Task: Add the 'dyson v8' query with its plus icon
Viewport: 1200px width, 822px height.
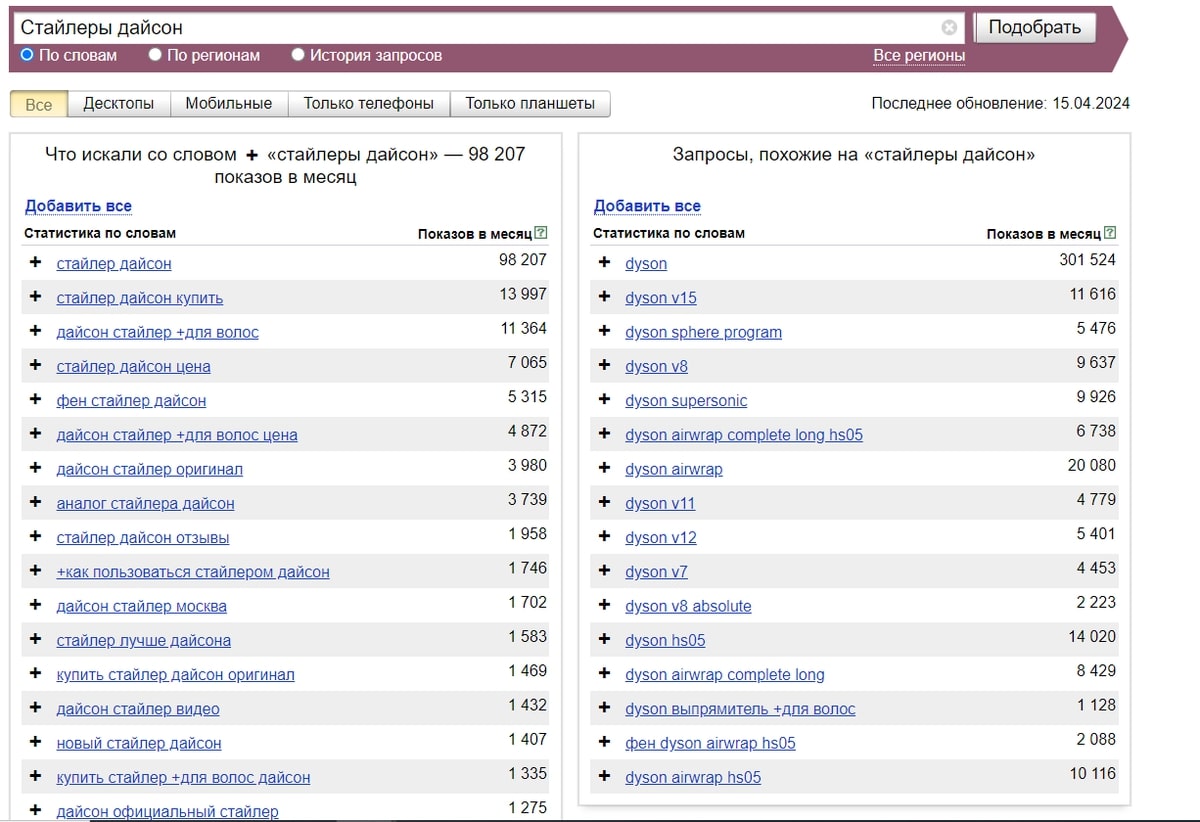Action: 604,365
